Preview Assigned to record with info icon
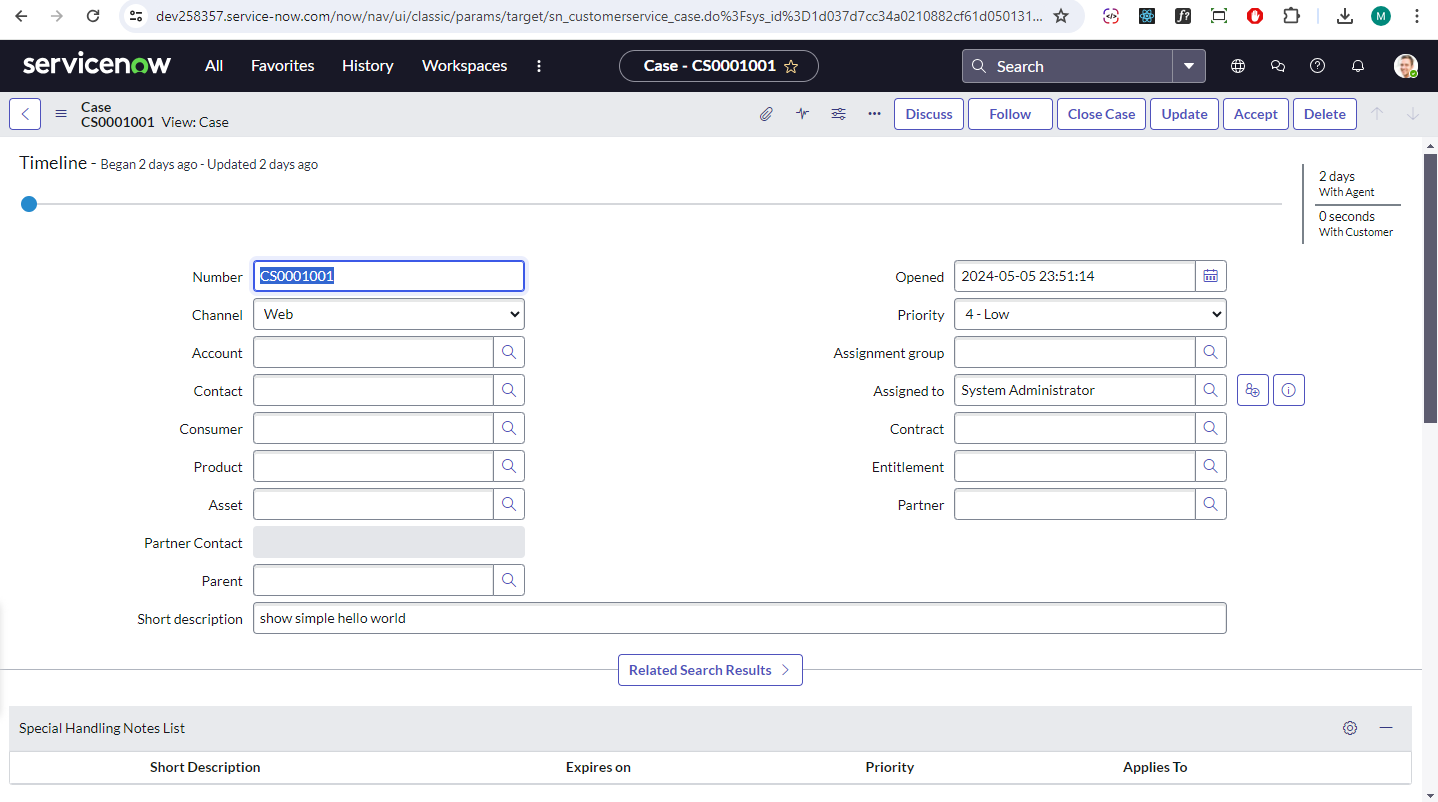Screen dimensions: 1438x802 click(1288, 390)
